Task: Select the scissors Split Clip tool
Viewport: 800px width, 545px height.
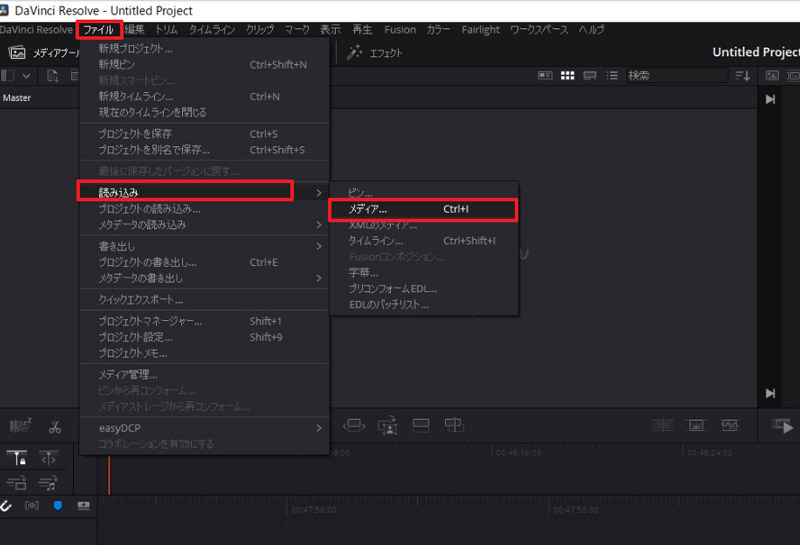Action: (55, 426)
